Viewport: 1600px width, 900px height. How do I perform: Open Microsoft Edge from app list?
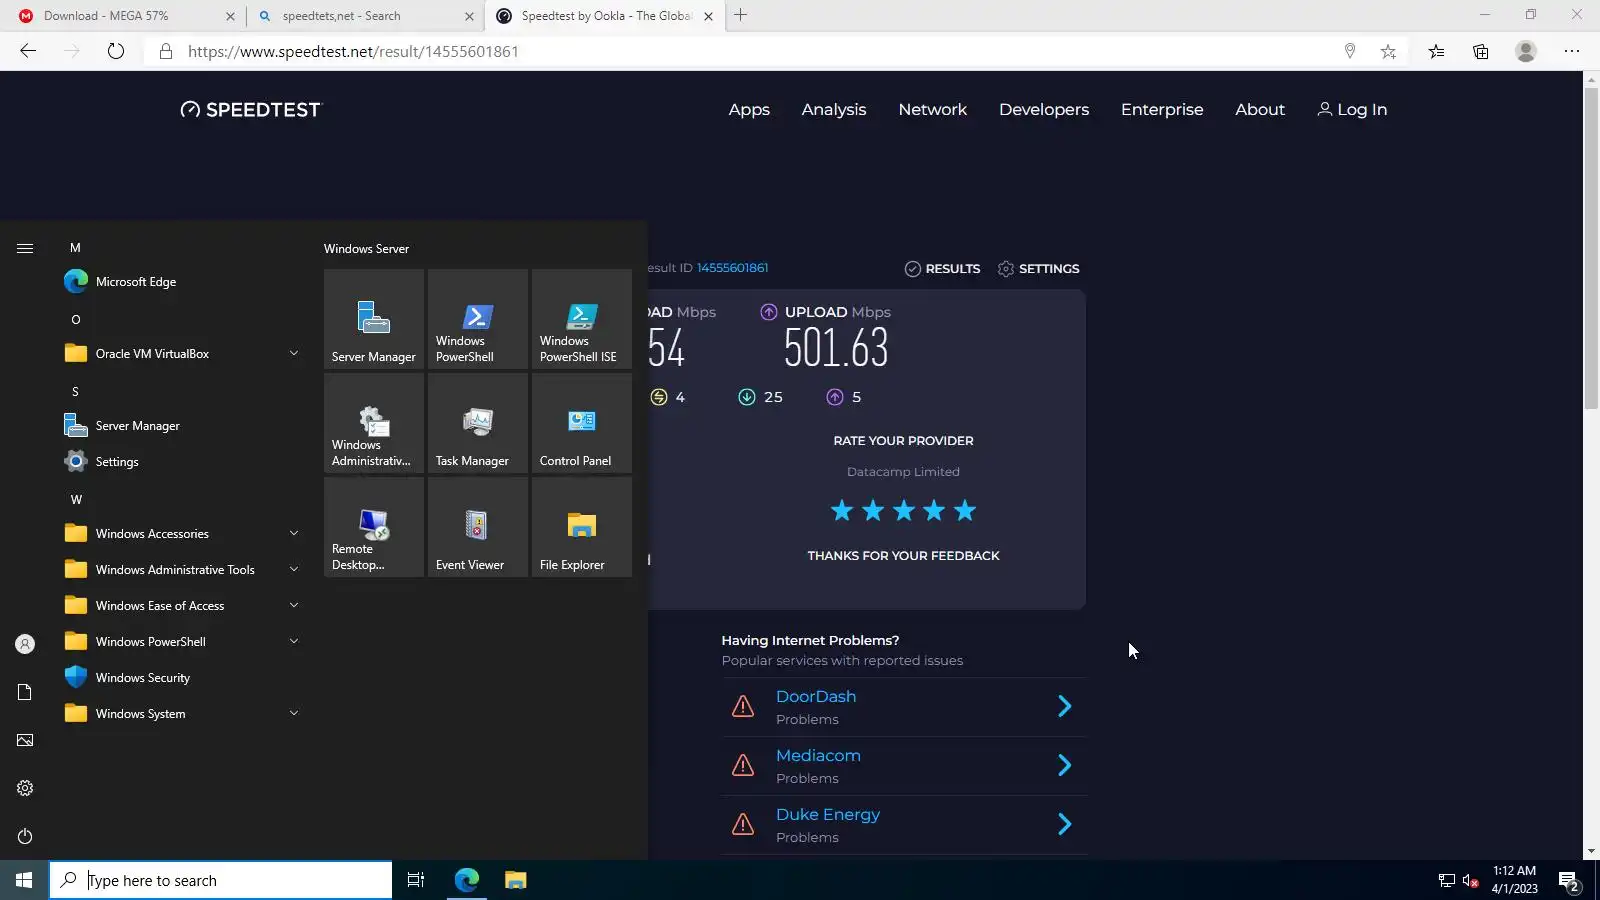point(182,282)
